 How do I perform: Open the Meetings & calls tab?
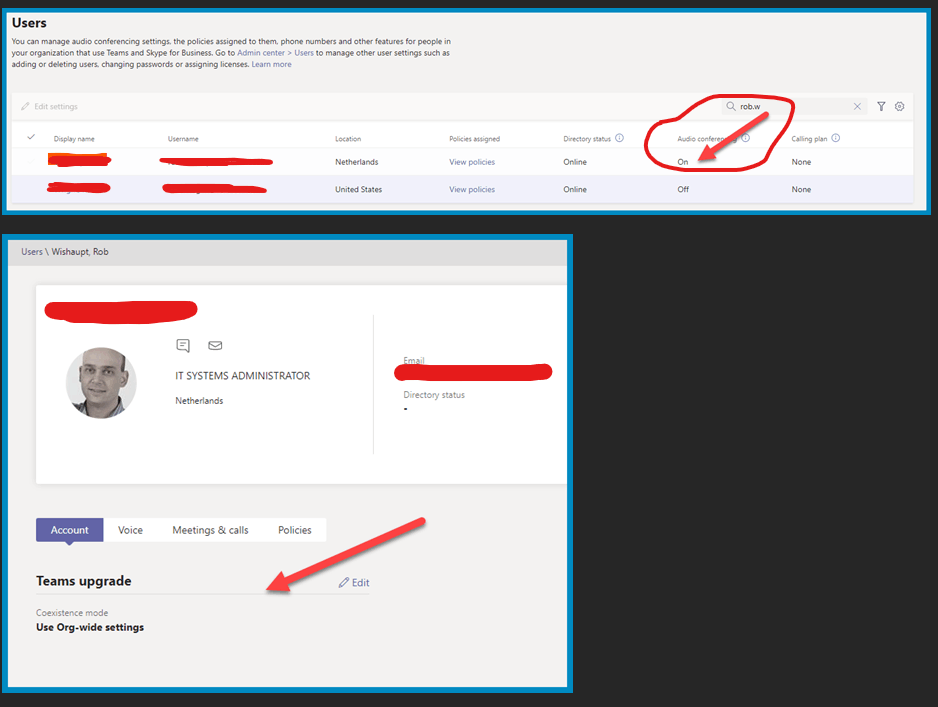[211, 530]
